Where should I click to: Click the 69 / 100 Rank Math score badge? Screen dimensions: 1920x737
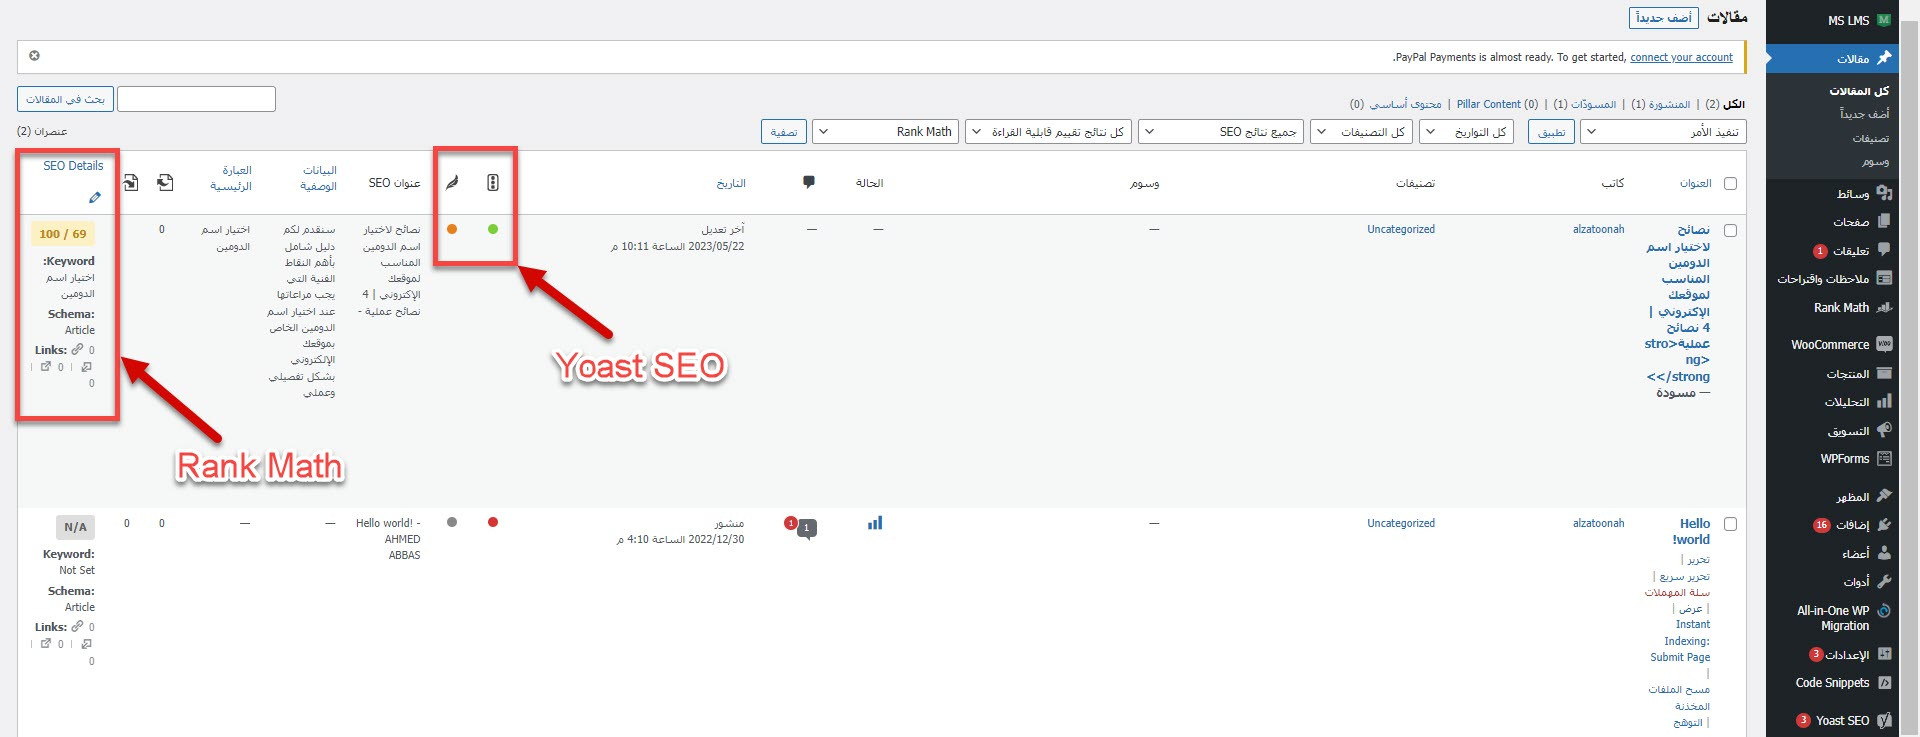pyautogui.click(x=63, y=234)
